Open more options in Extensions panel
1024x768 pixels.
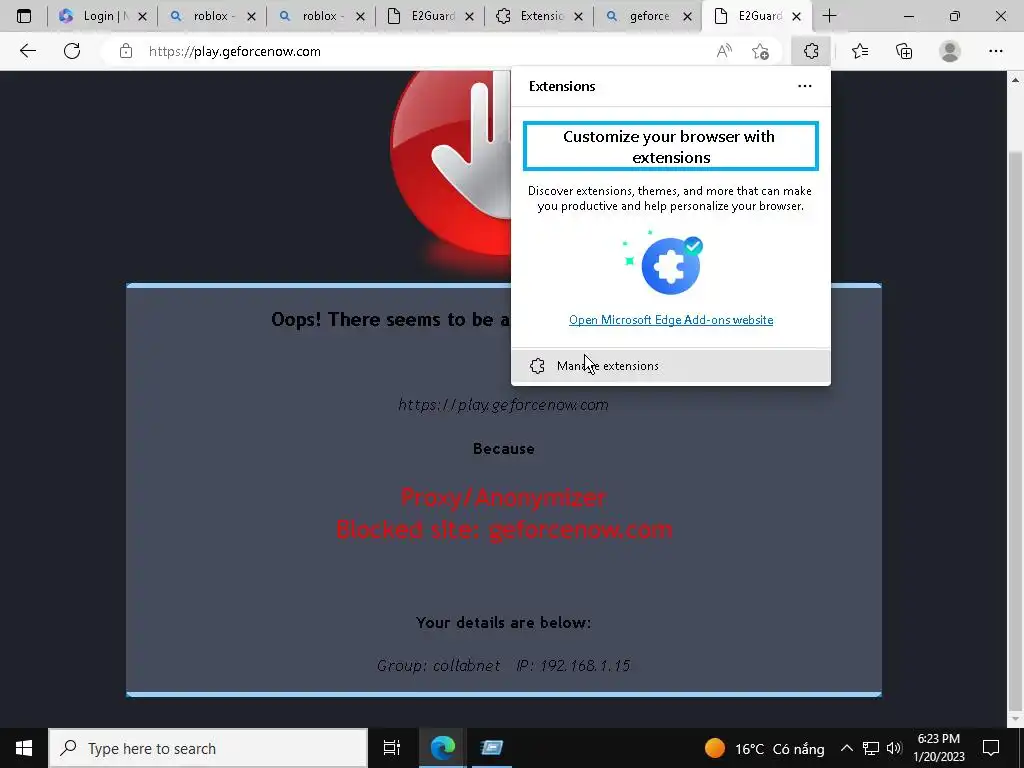pos(805,86)
